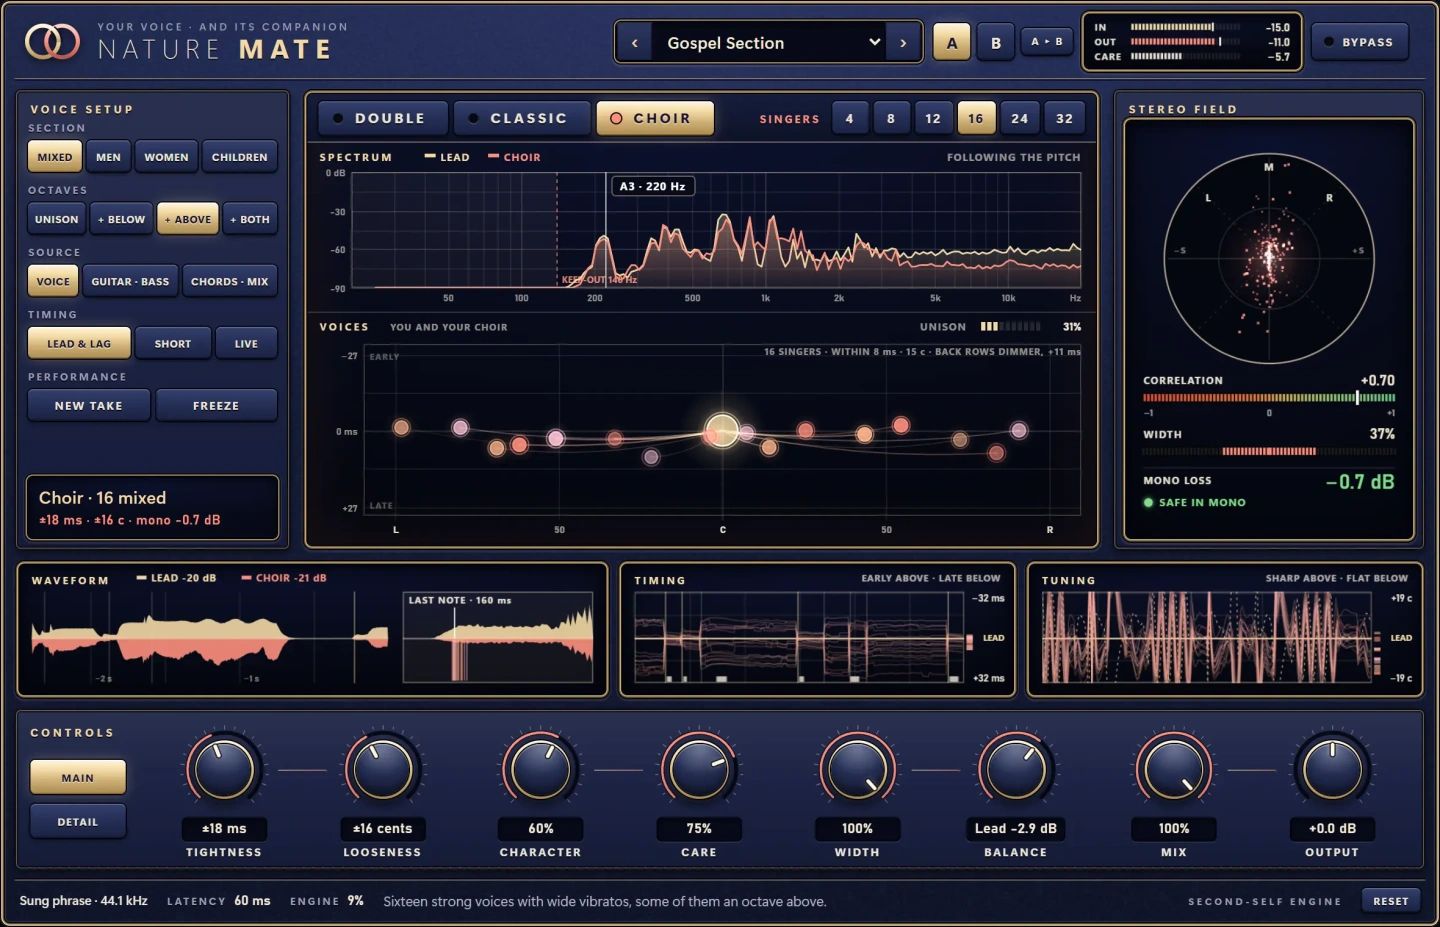Viewport: 1440px width, 927px height.
Task: Toggle the Bypass button
Action: (x=1359, y=42)
